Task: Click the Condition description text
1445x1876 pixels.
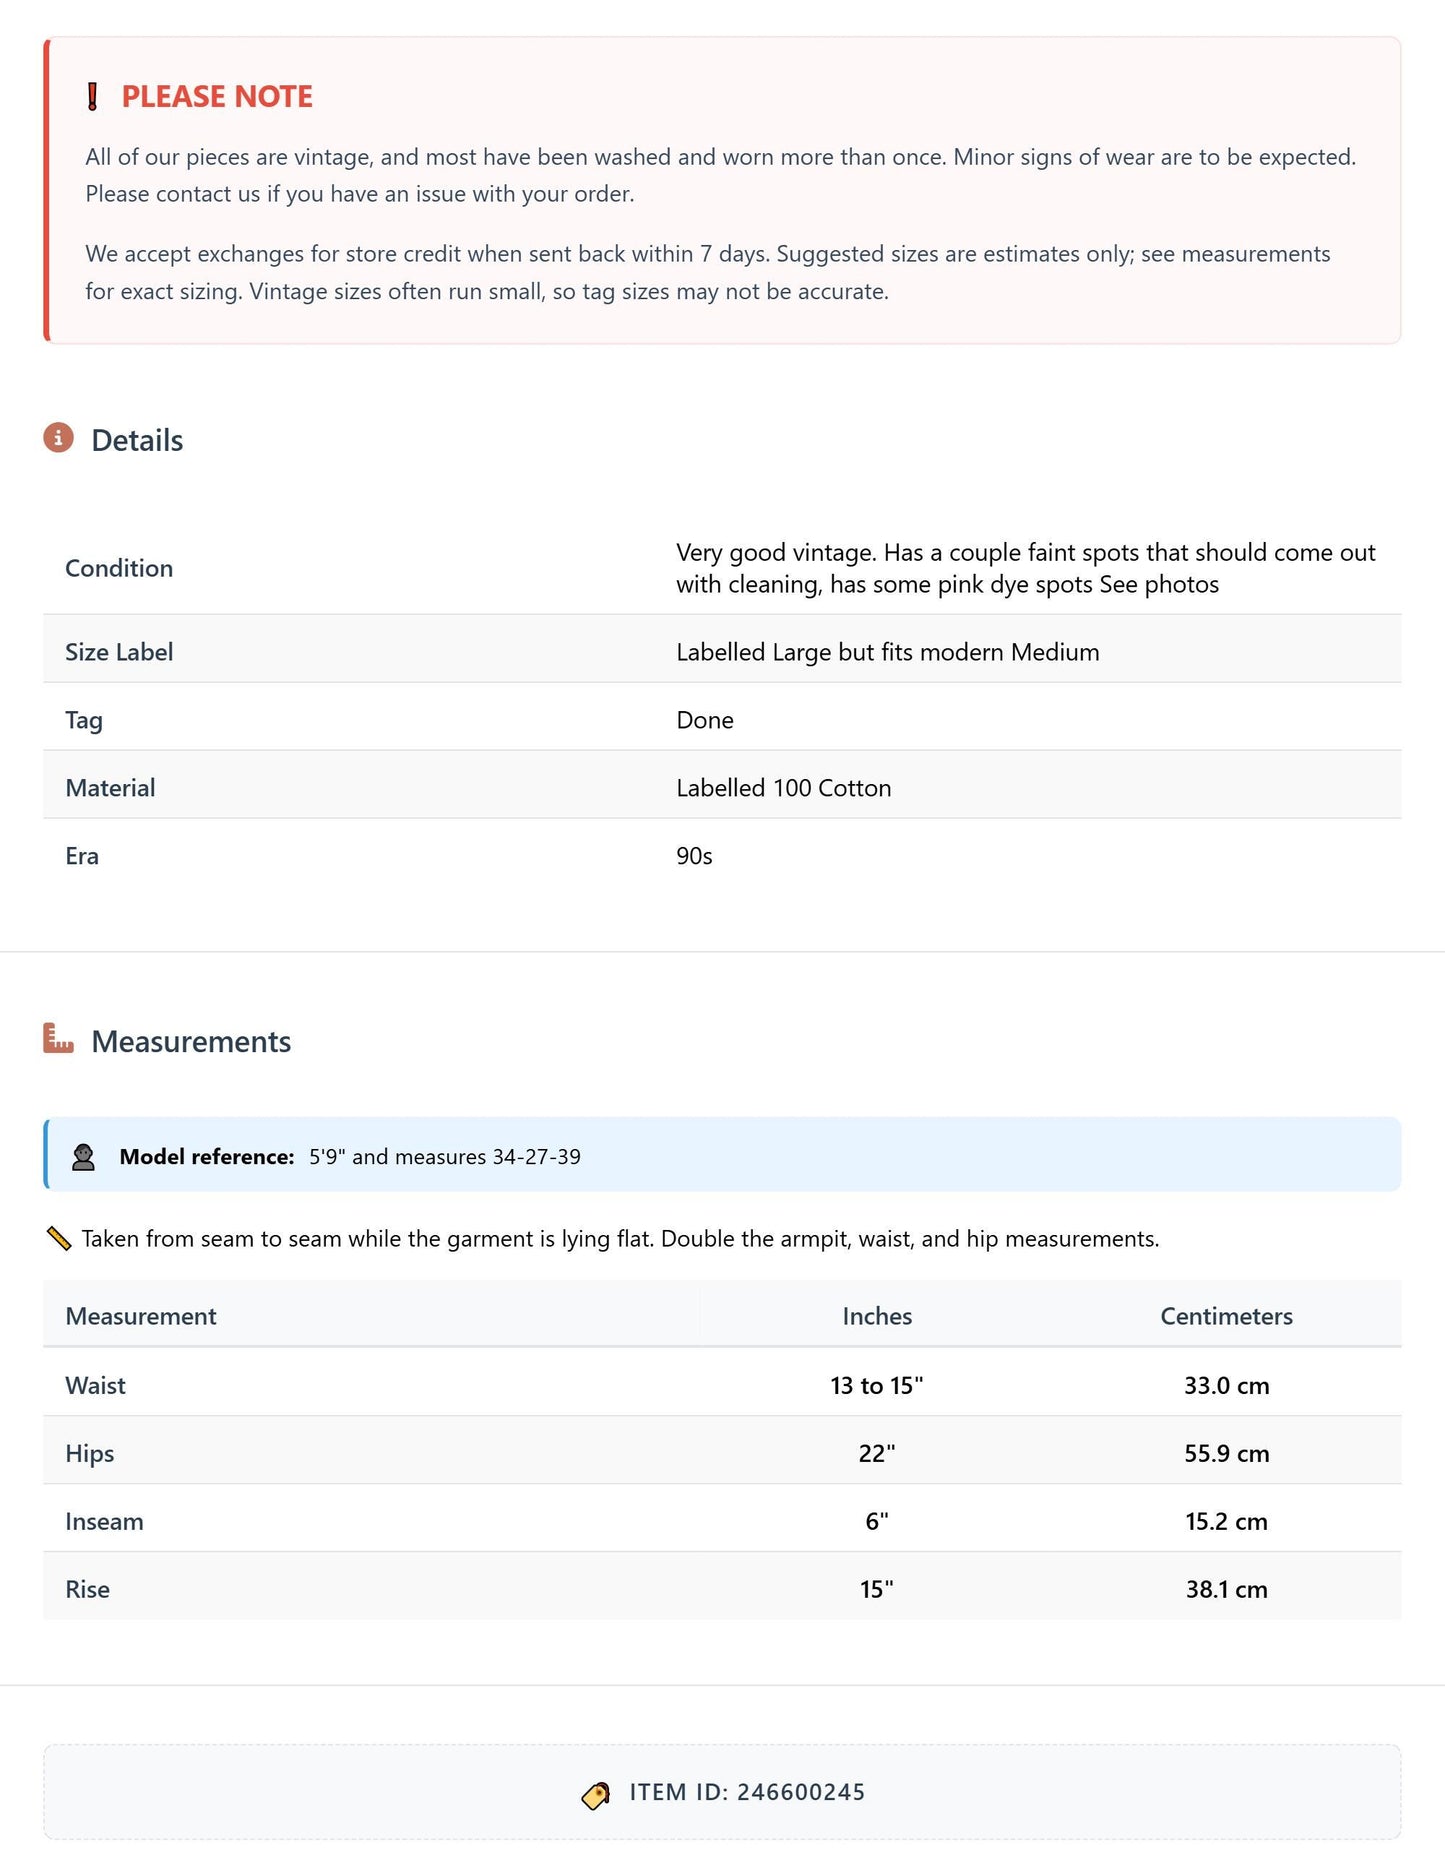Action: click(1026, 568)
